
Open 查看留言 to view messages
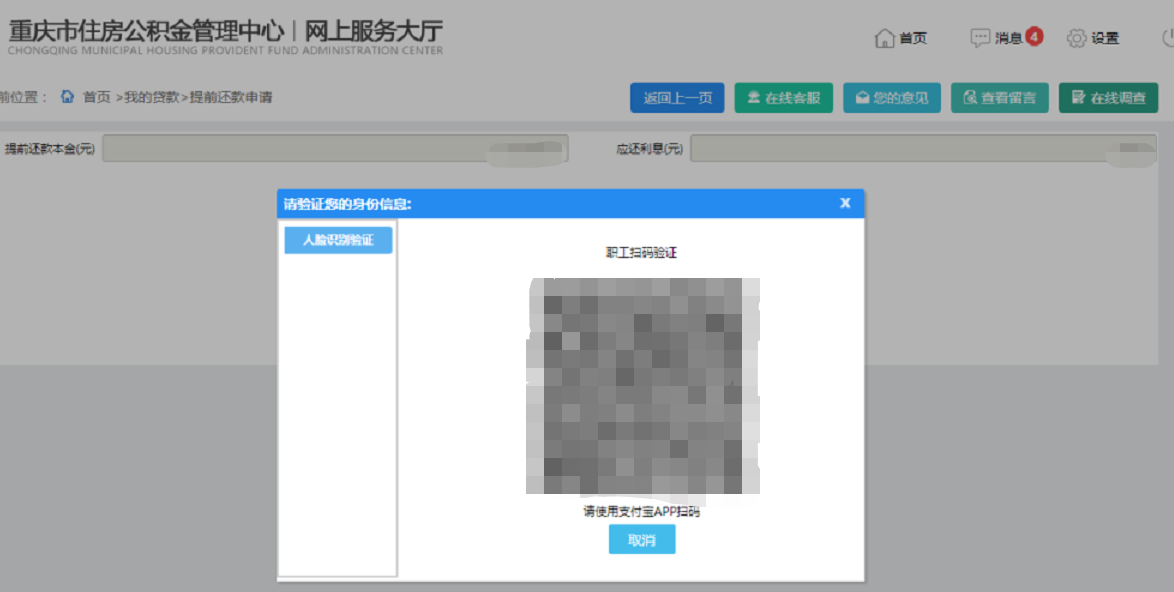tap(999, 98)
